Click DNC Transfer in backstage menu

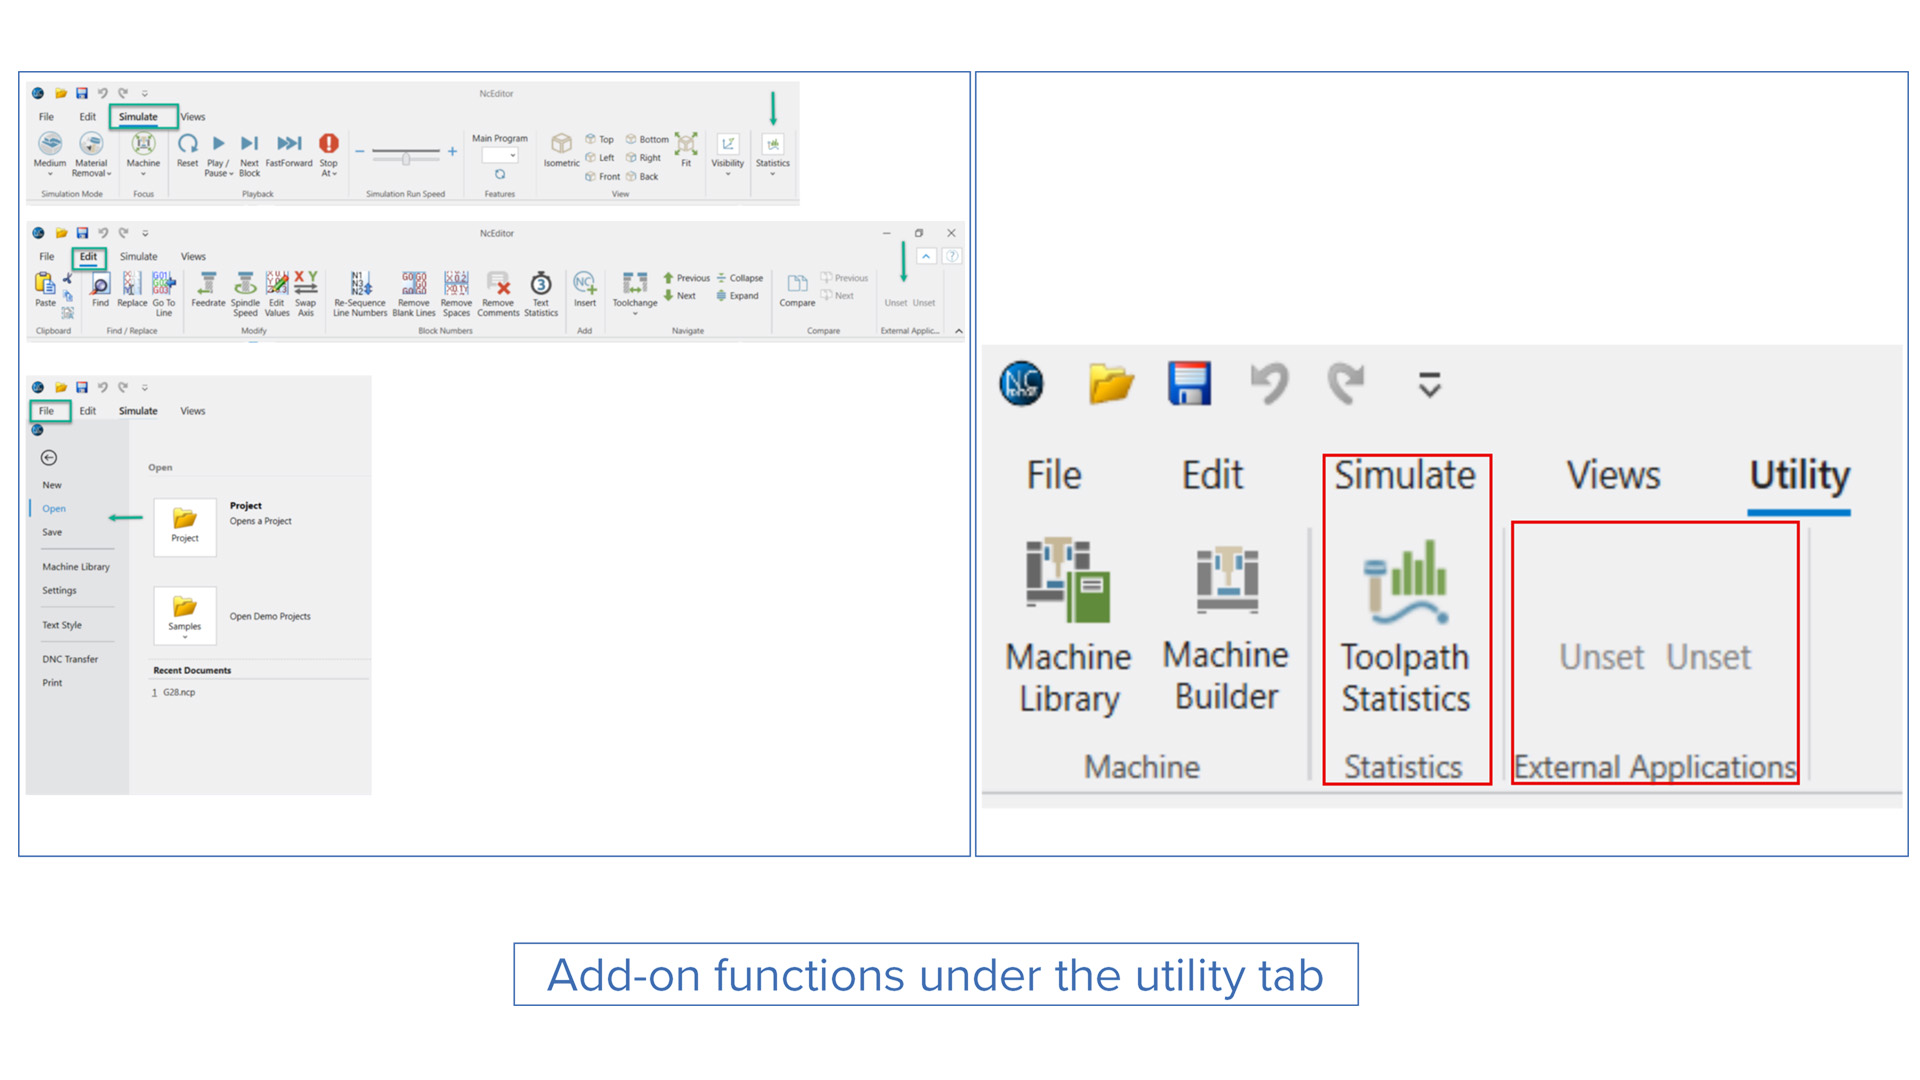(70, 660)
